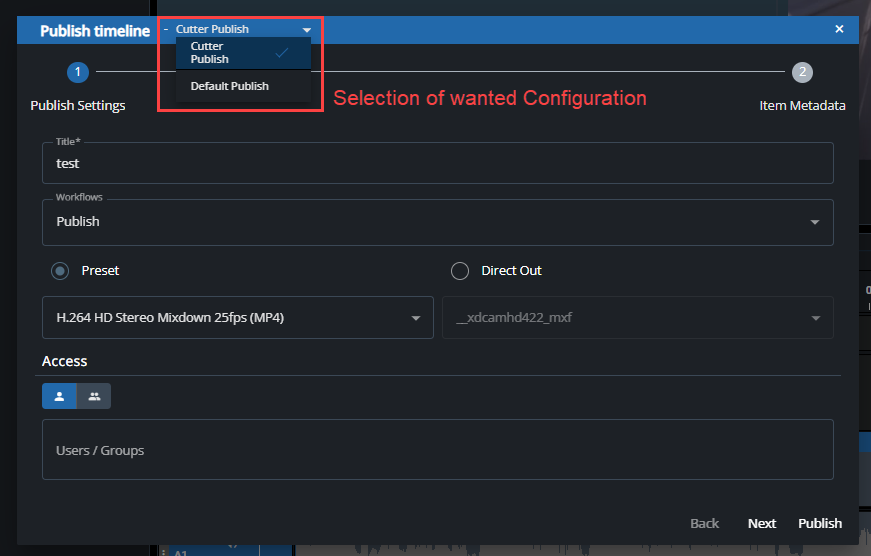This screenshot has width=871, height=556.
Task: Select the Preset radio button
Action: (x=61, y=271)
